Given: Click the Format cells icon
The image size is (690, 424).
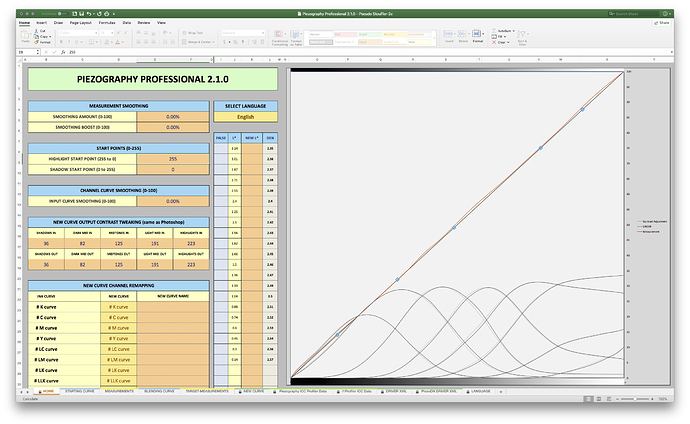Looking at the screenshot, I should pyautogui.click(x=477, y=34).
